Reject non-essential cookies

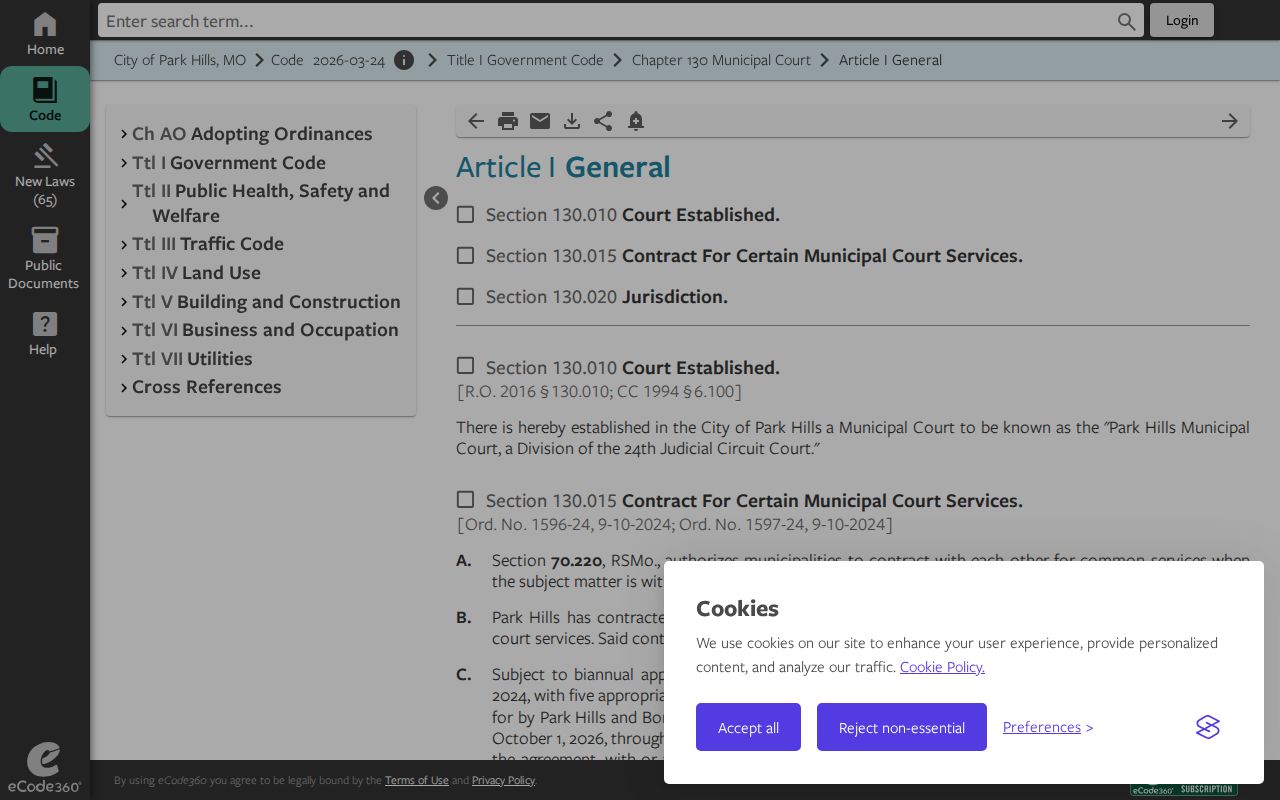[902, 727]
